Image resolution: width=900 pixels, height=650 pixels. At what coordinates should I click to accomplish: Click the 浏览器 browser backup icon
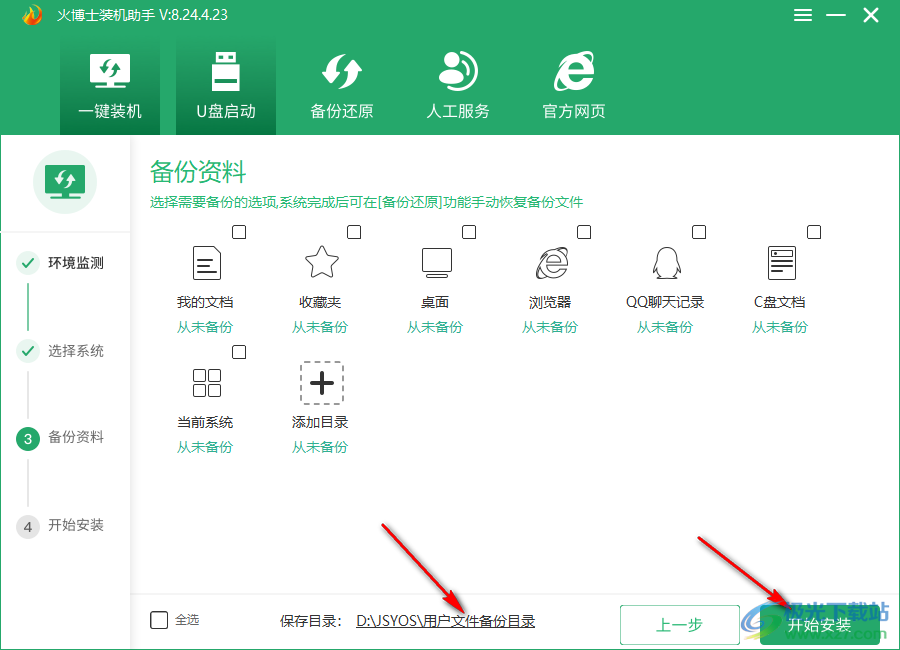550,263
